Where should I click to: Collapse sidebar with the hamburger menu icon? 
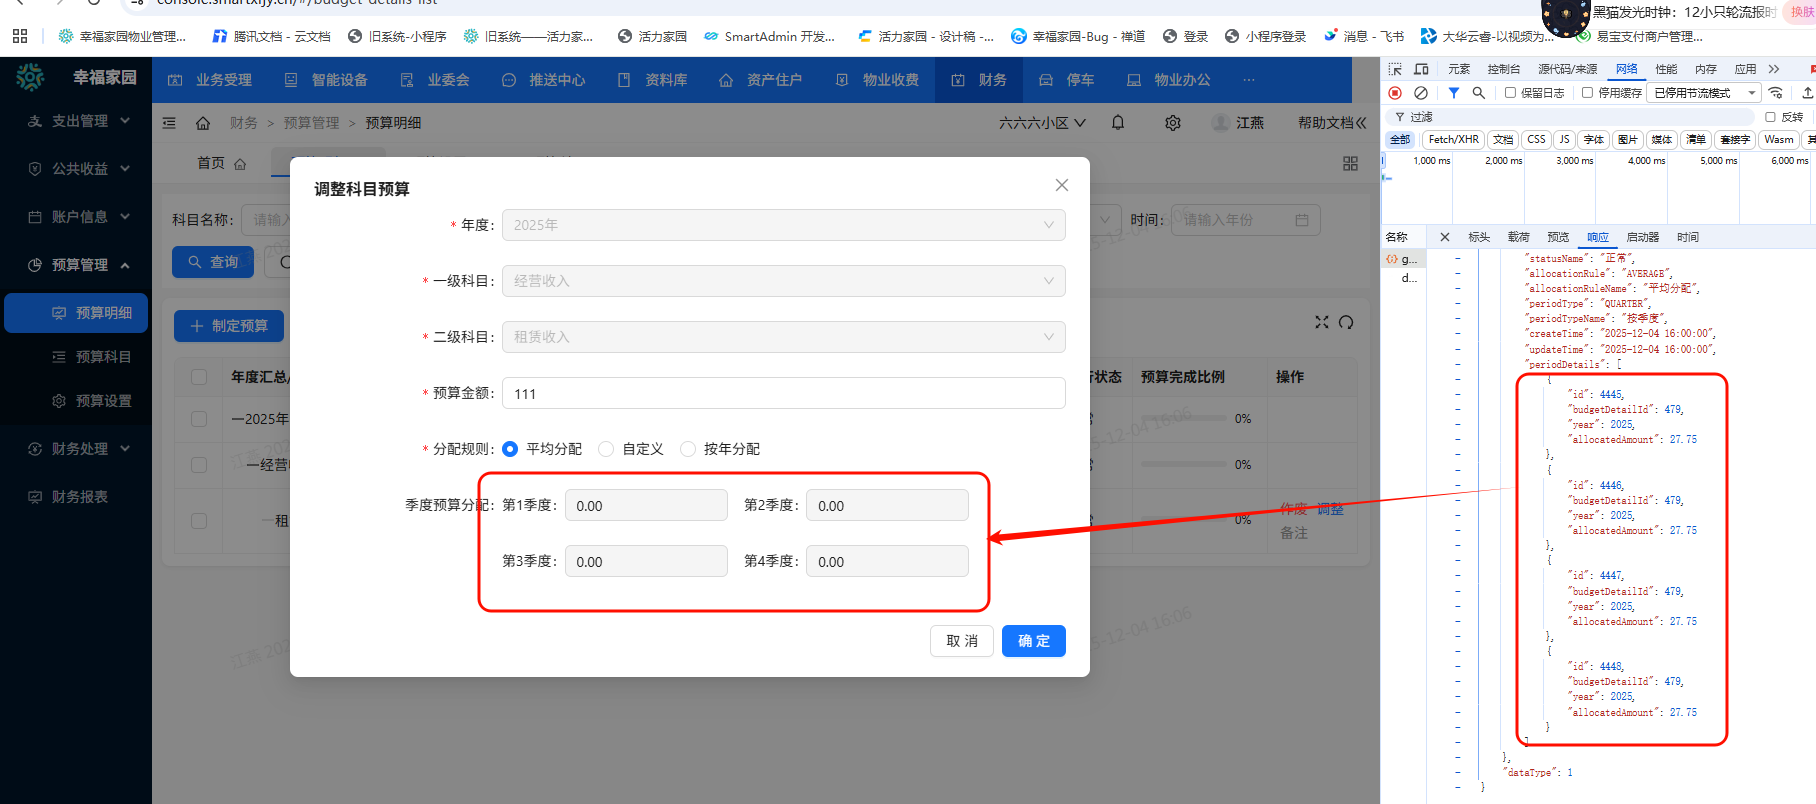pos(169,123)
